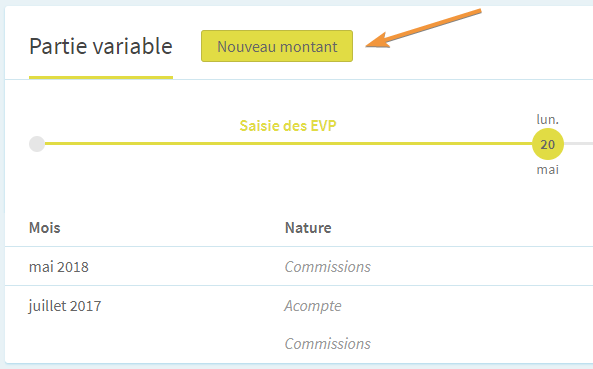
Task: Sort by the Nature column header
Action: 308,228
